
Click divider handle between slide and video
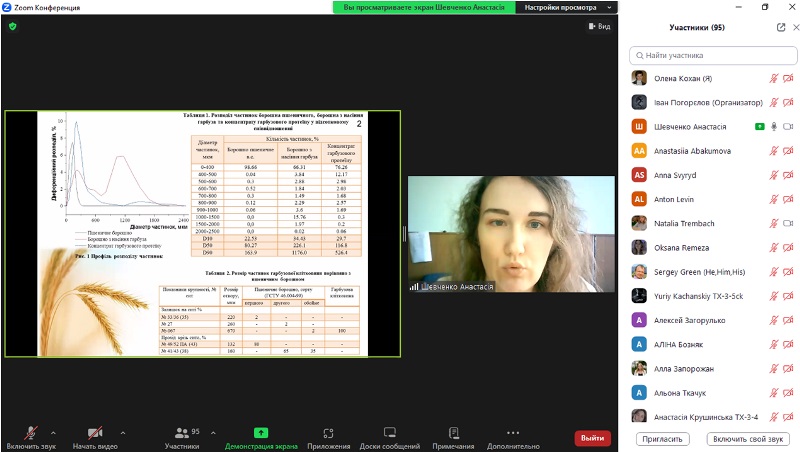(404, 234)
